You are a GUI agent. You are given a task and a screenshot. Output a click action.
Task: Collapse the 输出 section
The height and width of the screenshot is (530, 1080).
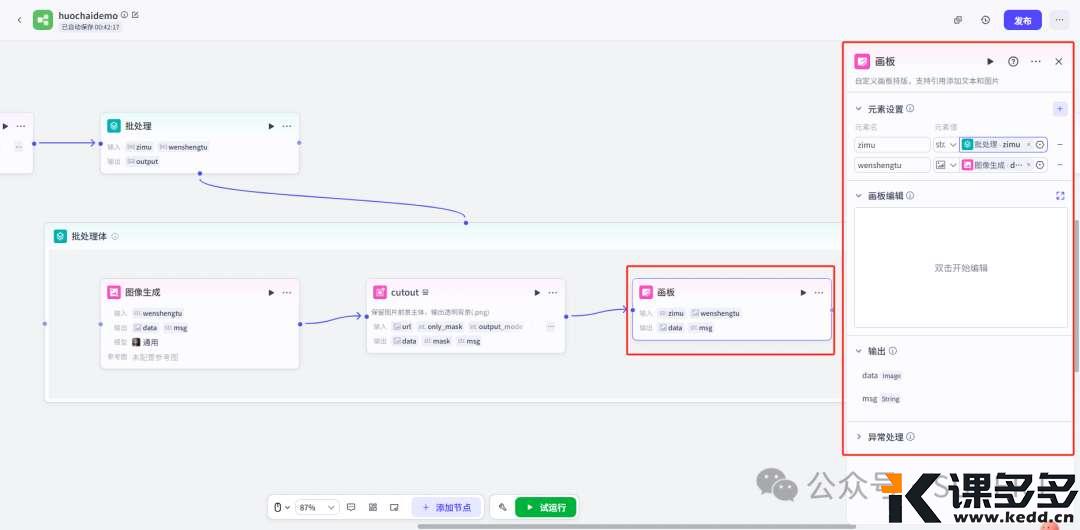(x=858, y=352)
